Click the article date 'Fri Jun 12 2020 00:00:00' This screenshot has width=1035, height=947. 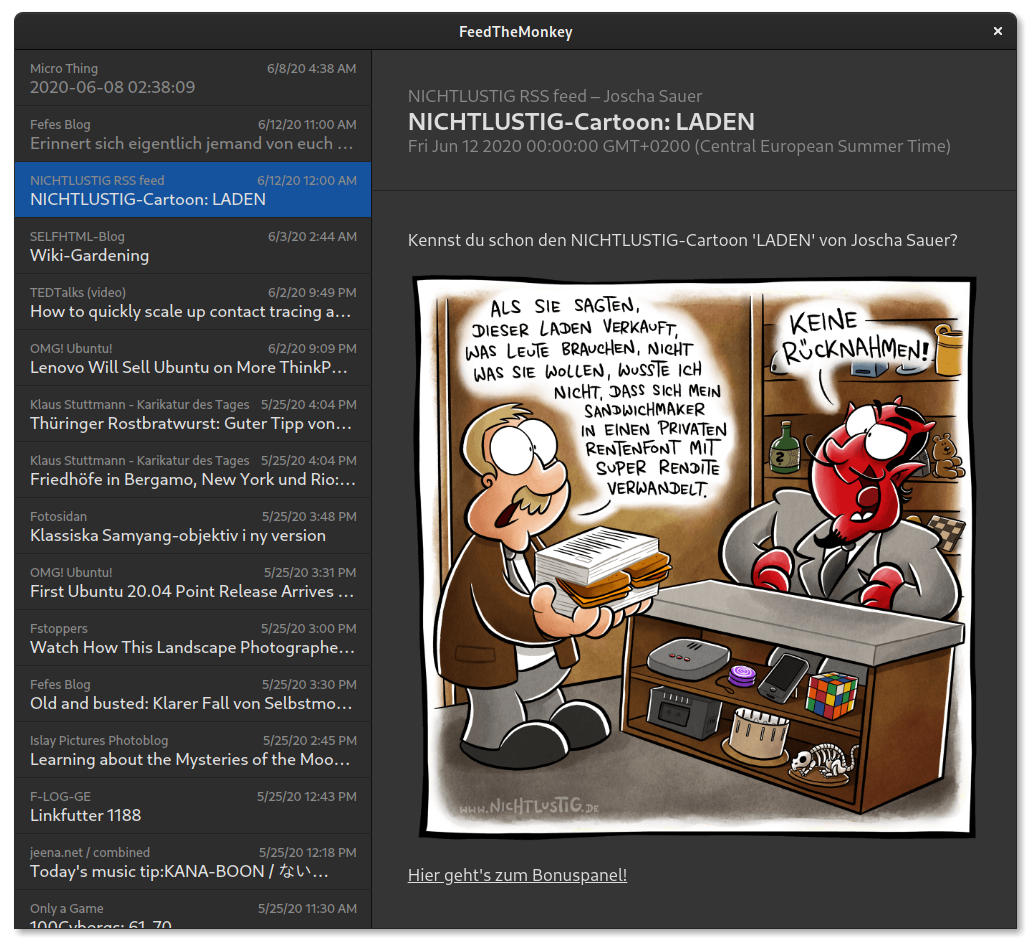pos(503,147)
